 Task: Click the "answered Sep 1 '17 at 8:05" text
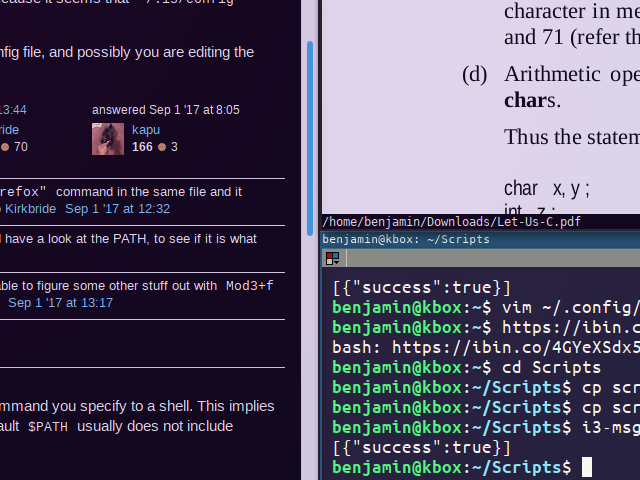pyautogui.click(x=166, y=110)
